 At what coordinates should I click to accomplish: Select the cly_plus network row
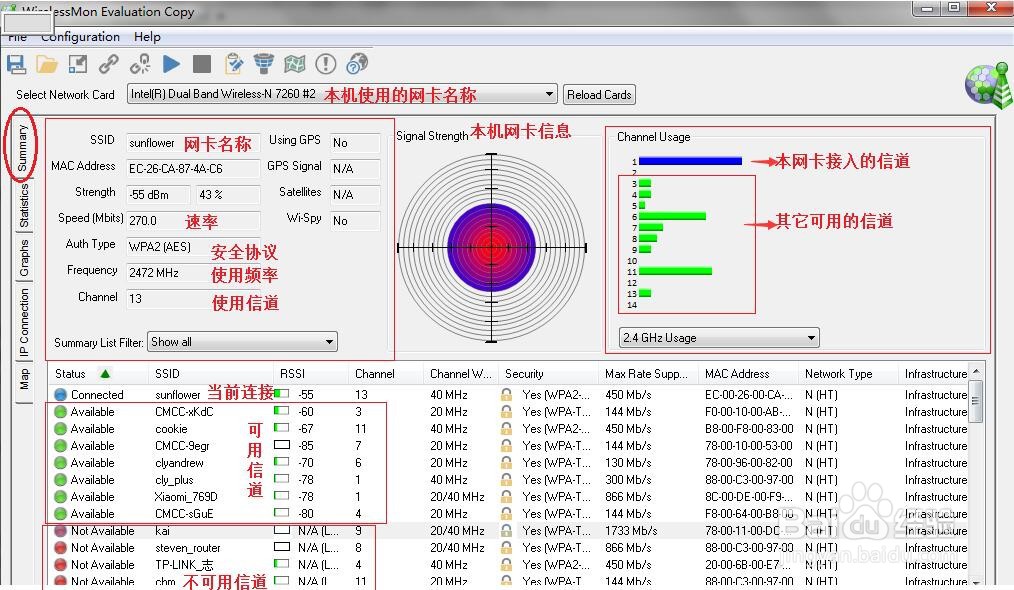(510, 480)
